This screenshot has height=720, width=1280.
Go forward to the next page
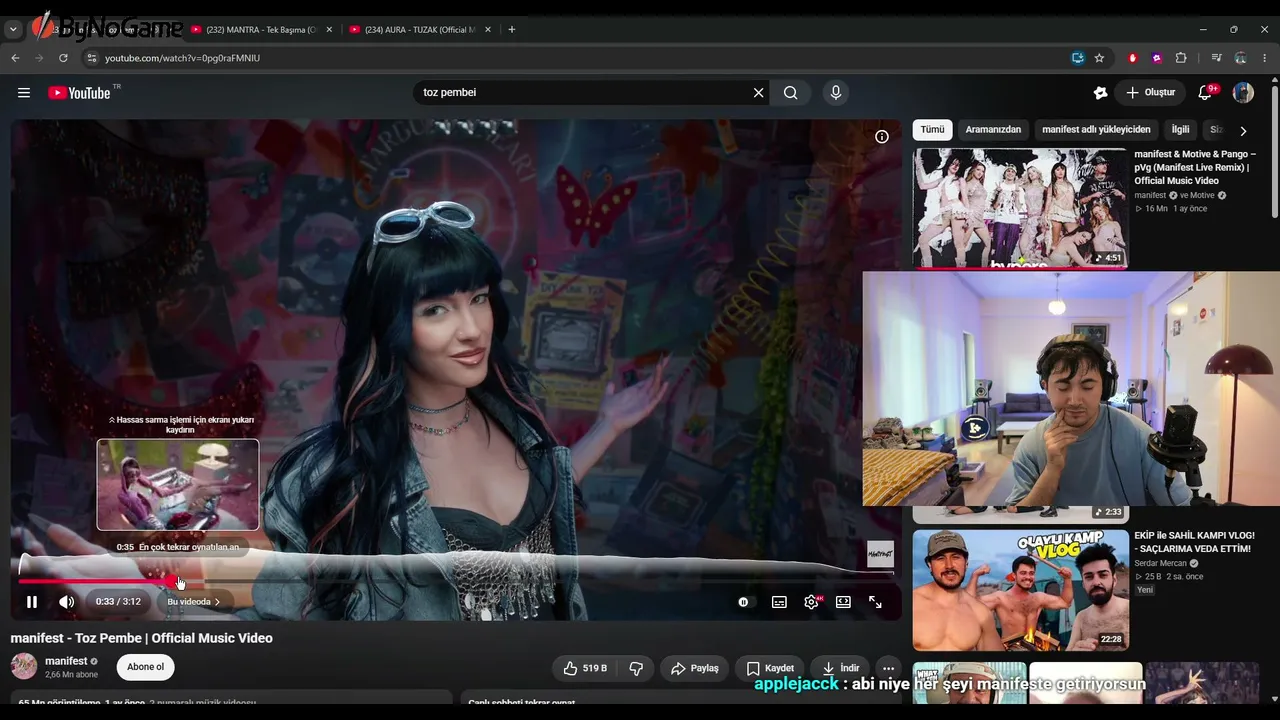39,58
